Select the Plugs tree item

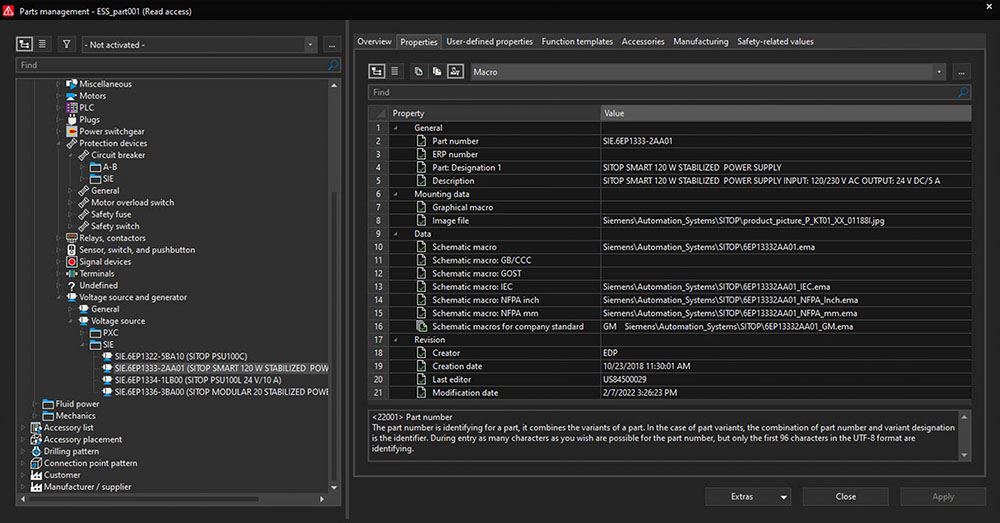click(89, 119)
